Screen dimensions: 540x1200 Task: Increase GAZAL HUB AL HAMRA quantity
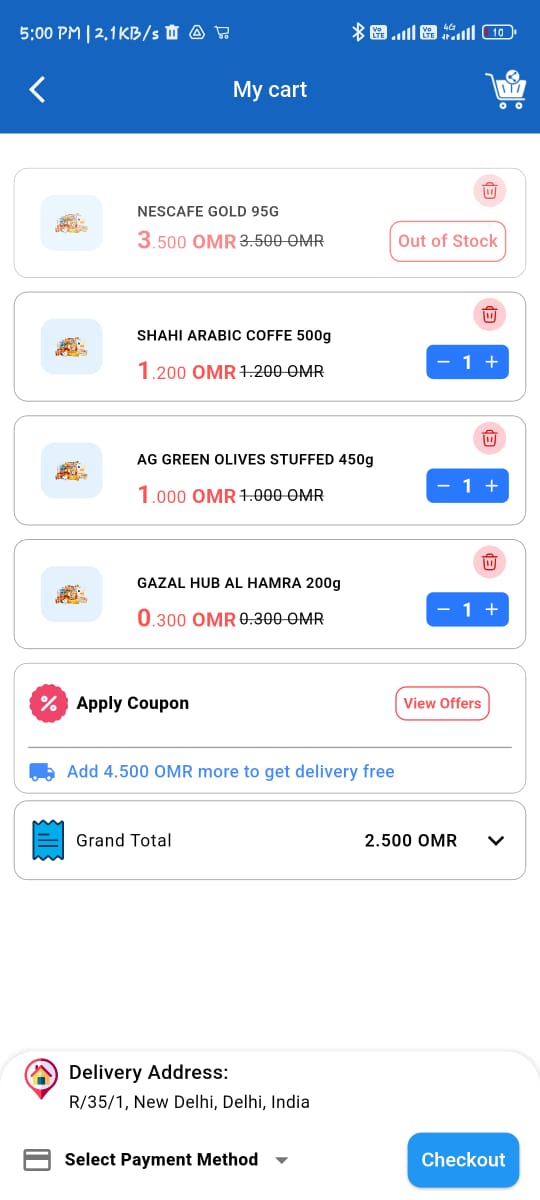coord(492,610)
